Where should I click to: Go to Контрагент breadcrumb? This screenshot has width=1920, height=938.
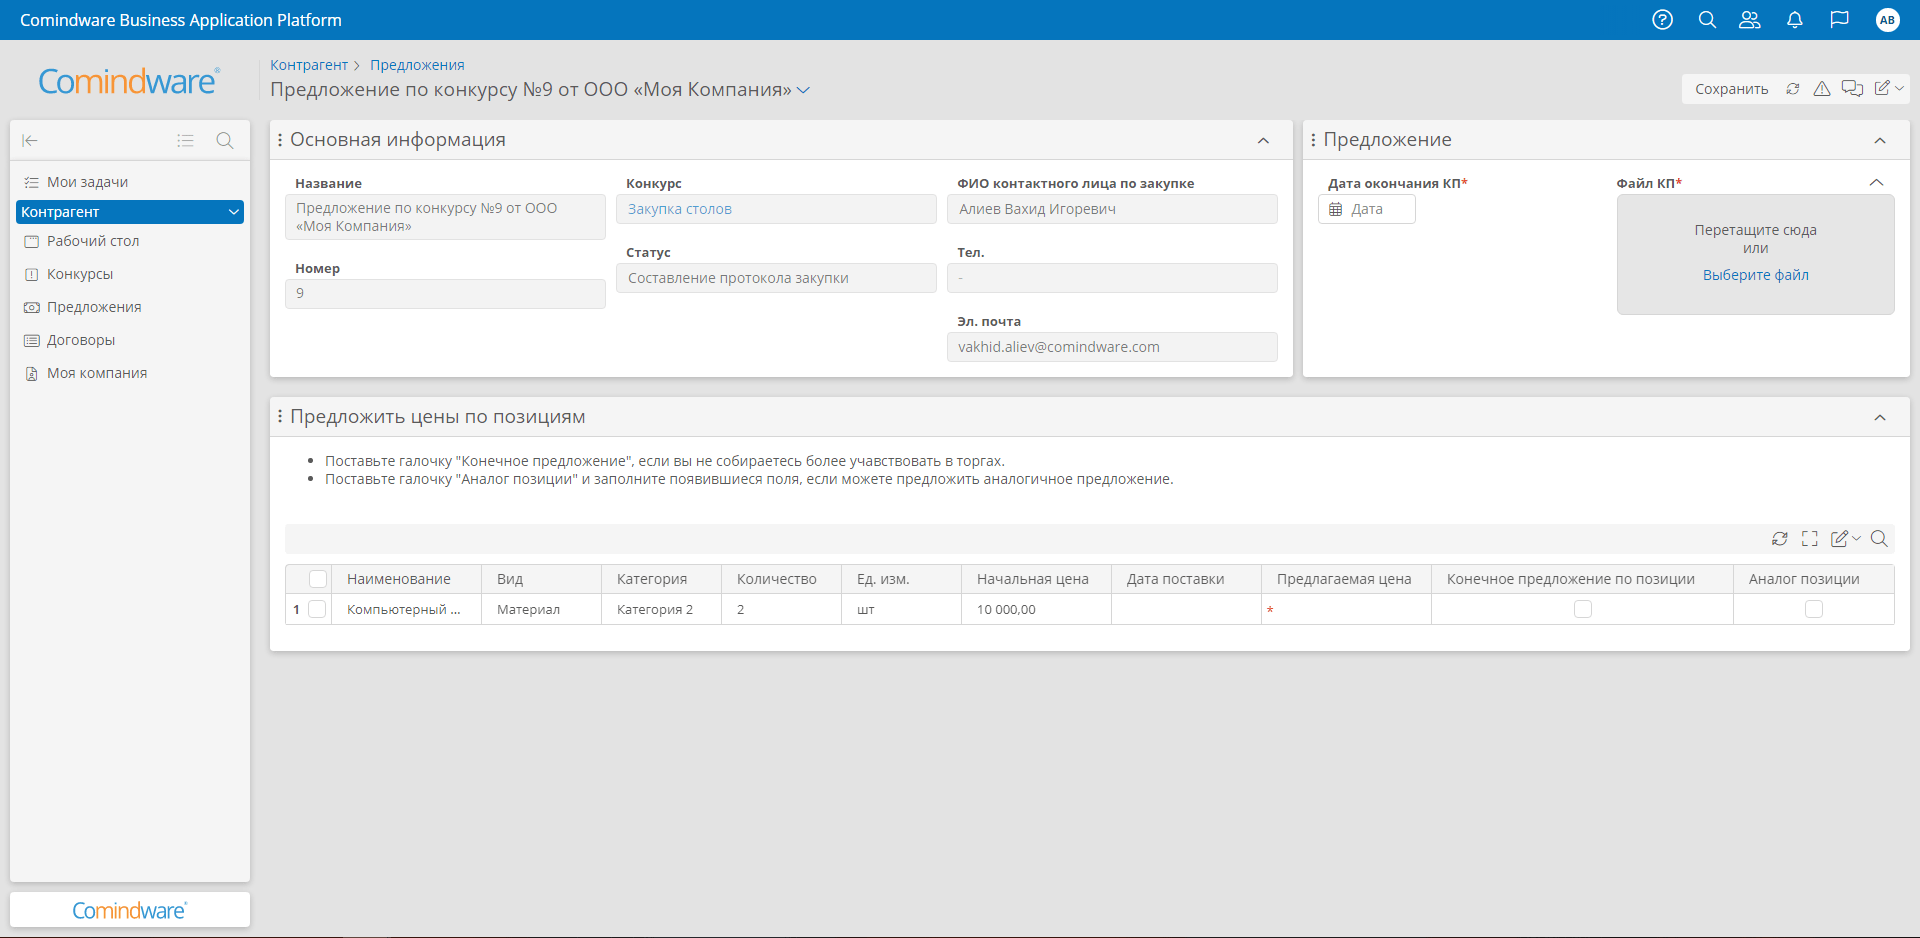click(x=309, y=65)
